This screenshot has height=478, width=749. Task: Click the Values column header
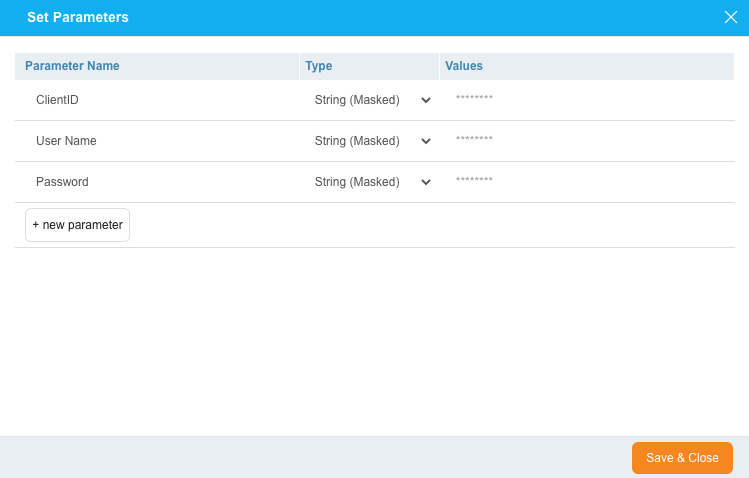(464, 66)
